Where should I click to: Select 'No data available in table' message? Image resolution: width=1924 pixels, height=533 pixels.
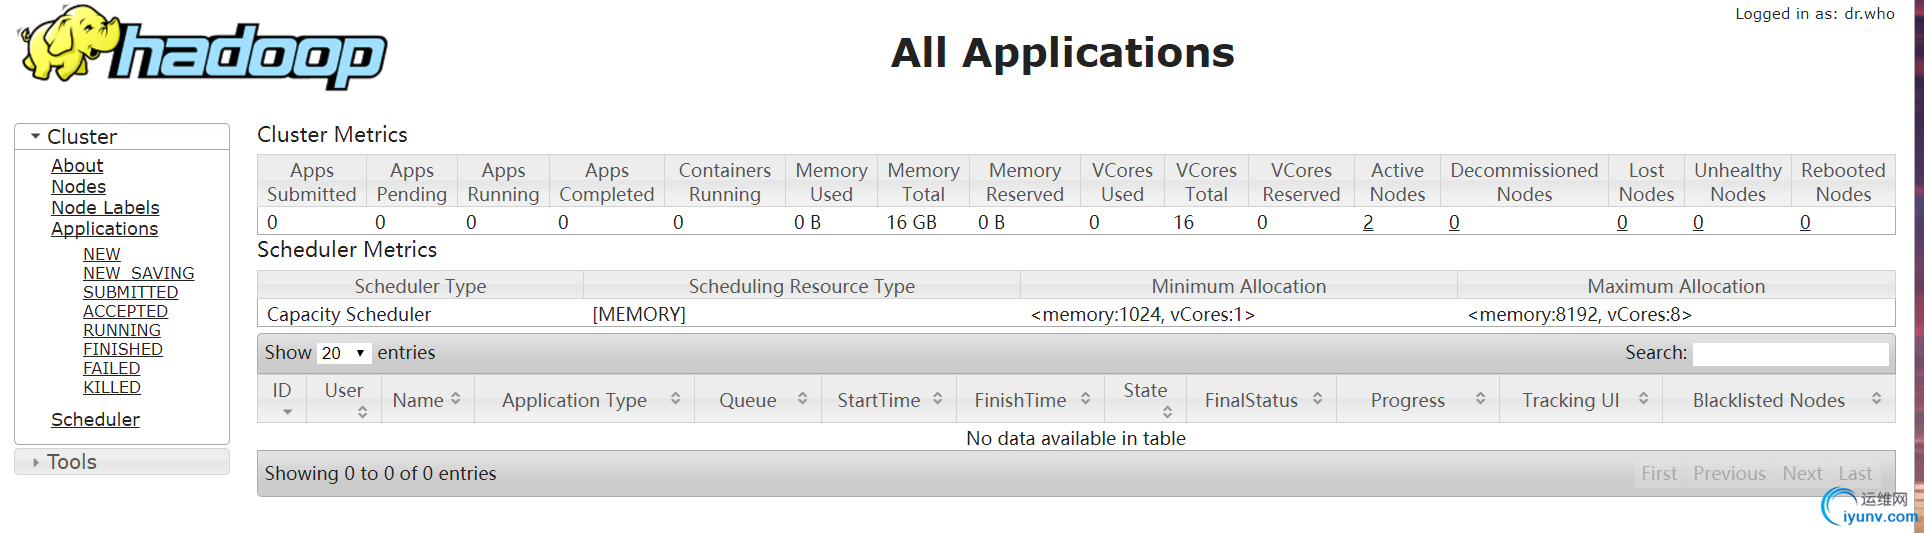click(x=1076, y=438)
